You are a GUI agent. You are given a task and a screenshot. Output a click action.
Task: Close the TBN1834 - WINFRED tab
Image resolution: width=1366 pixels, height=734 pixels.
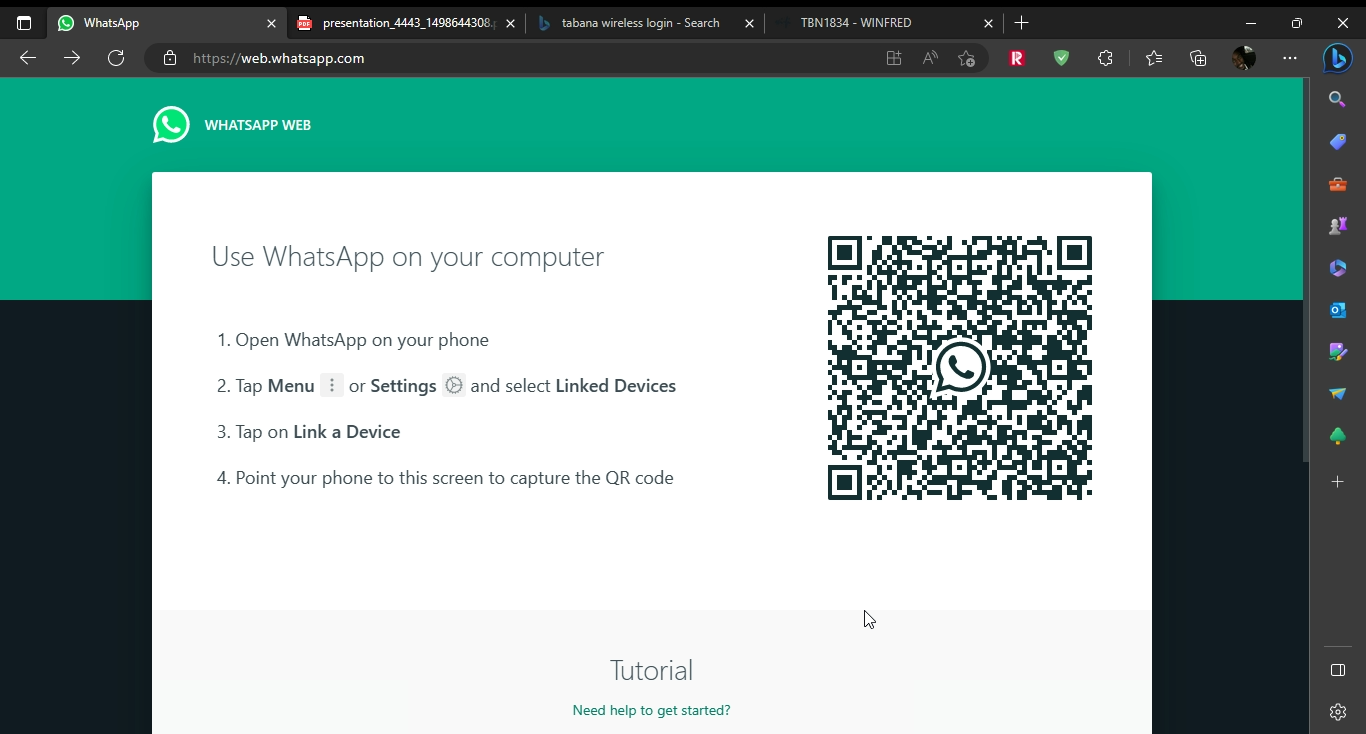[988, 23]
